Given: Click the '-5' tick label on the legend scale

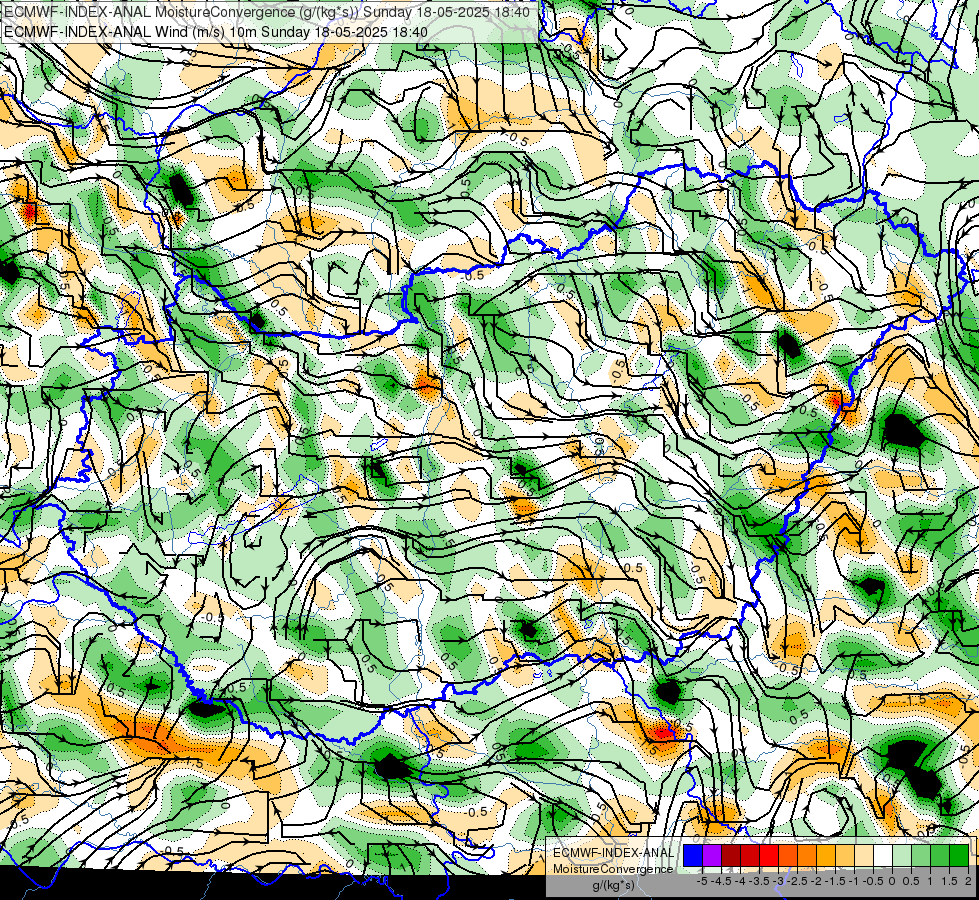Looking at the screenshot, I should [702, 881].
